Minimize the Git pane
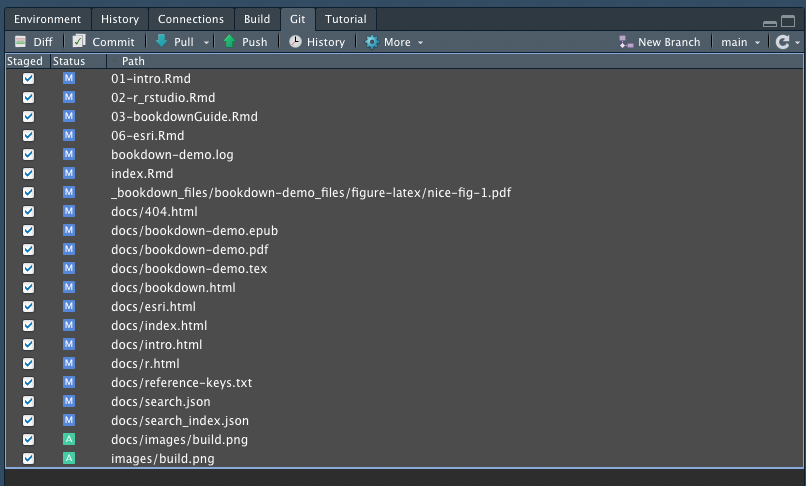806x486 pixels. 770,23
